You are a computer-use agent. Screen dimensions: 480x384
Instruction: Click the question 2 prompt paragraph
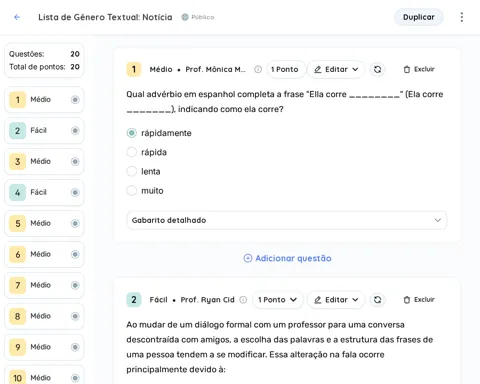click(x=279, y=347)
